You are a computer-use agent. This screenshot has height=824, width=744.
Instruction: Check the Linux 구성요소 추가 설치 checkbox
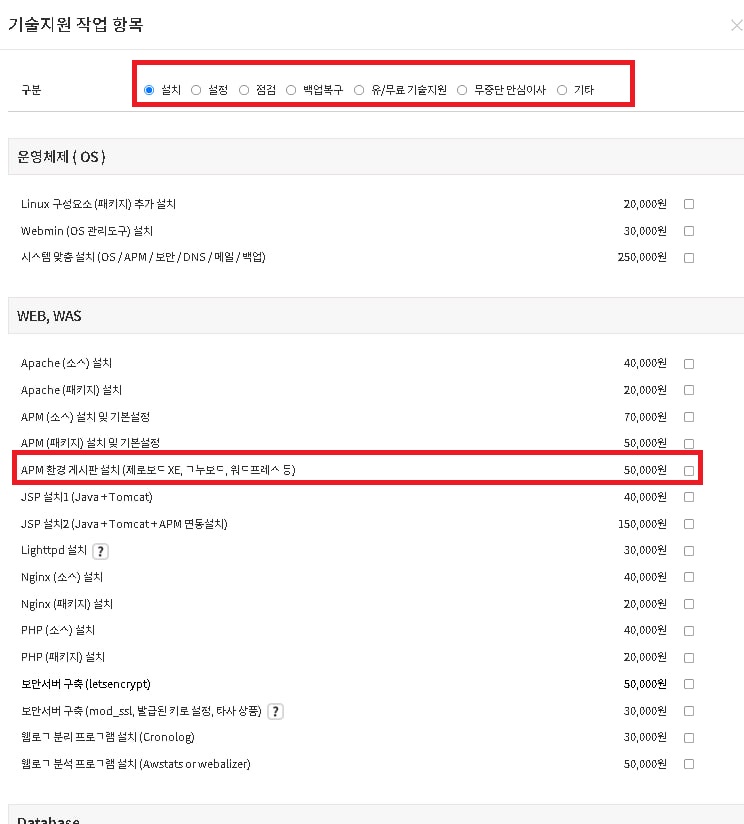click(x=689, y=204)
